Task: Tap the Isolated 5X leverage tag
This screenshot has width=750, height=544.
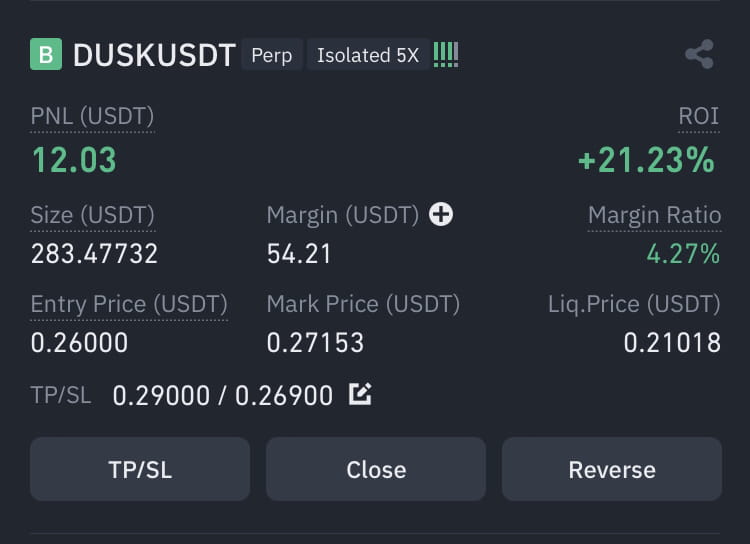Action: tap(368, 55)
